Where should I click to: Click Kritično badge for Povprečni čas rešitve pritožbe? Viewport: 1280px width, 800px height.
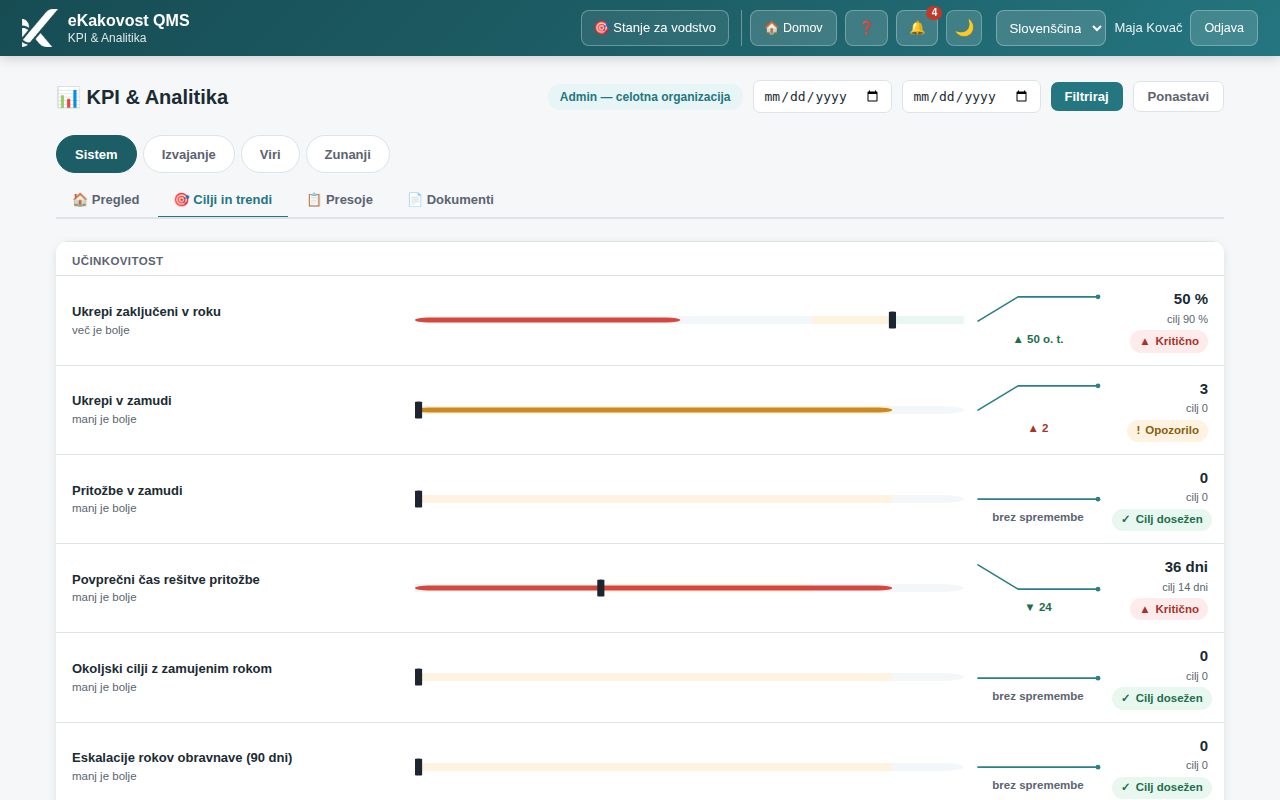[x=1169, y=609]
